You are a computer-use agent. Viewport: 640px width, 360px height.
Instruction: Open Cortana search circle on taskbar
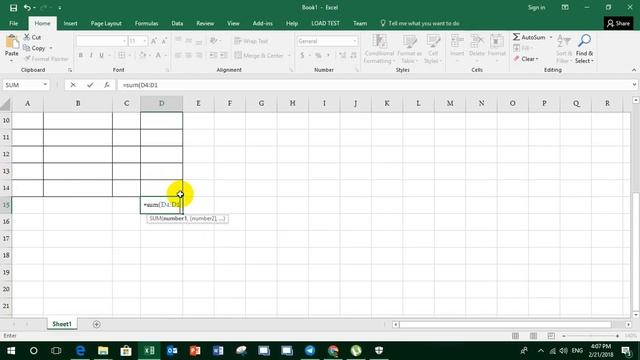33,351
